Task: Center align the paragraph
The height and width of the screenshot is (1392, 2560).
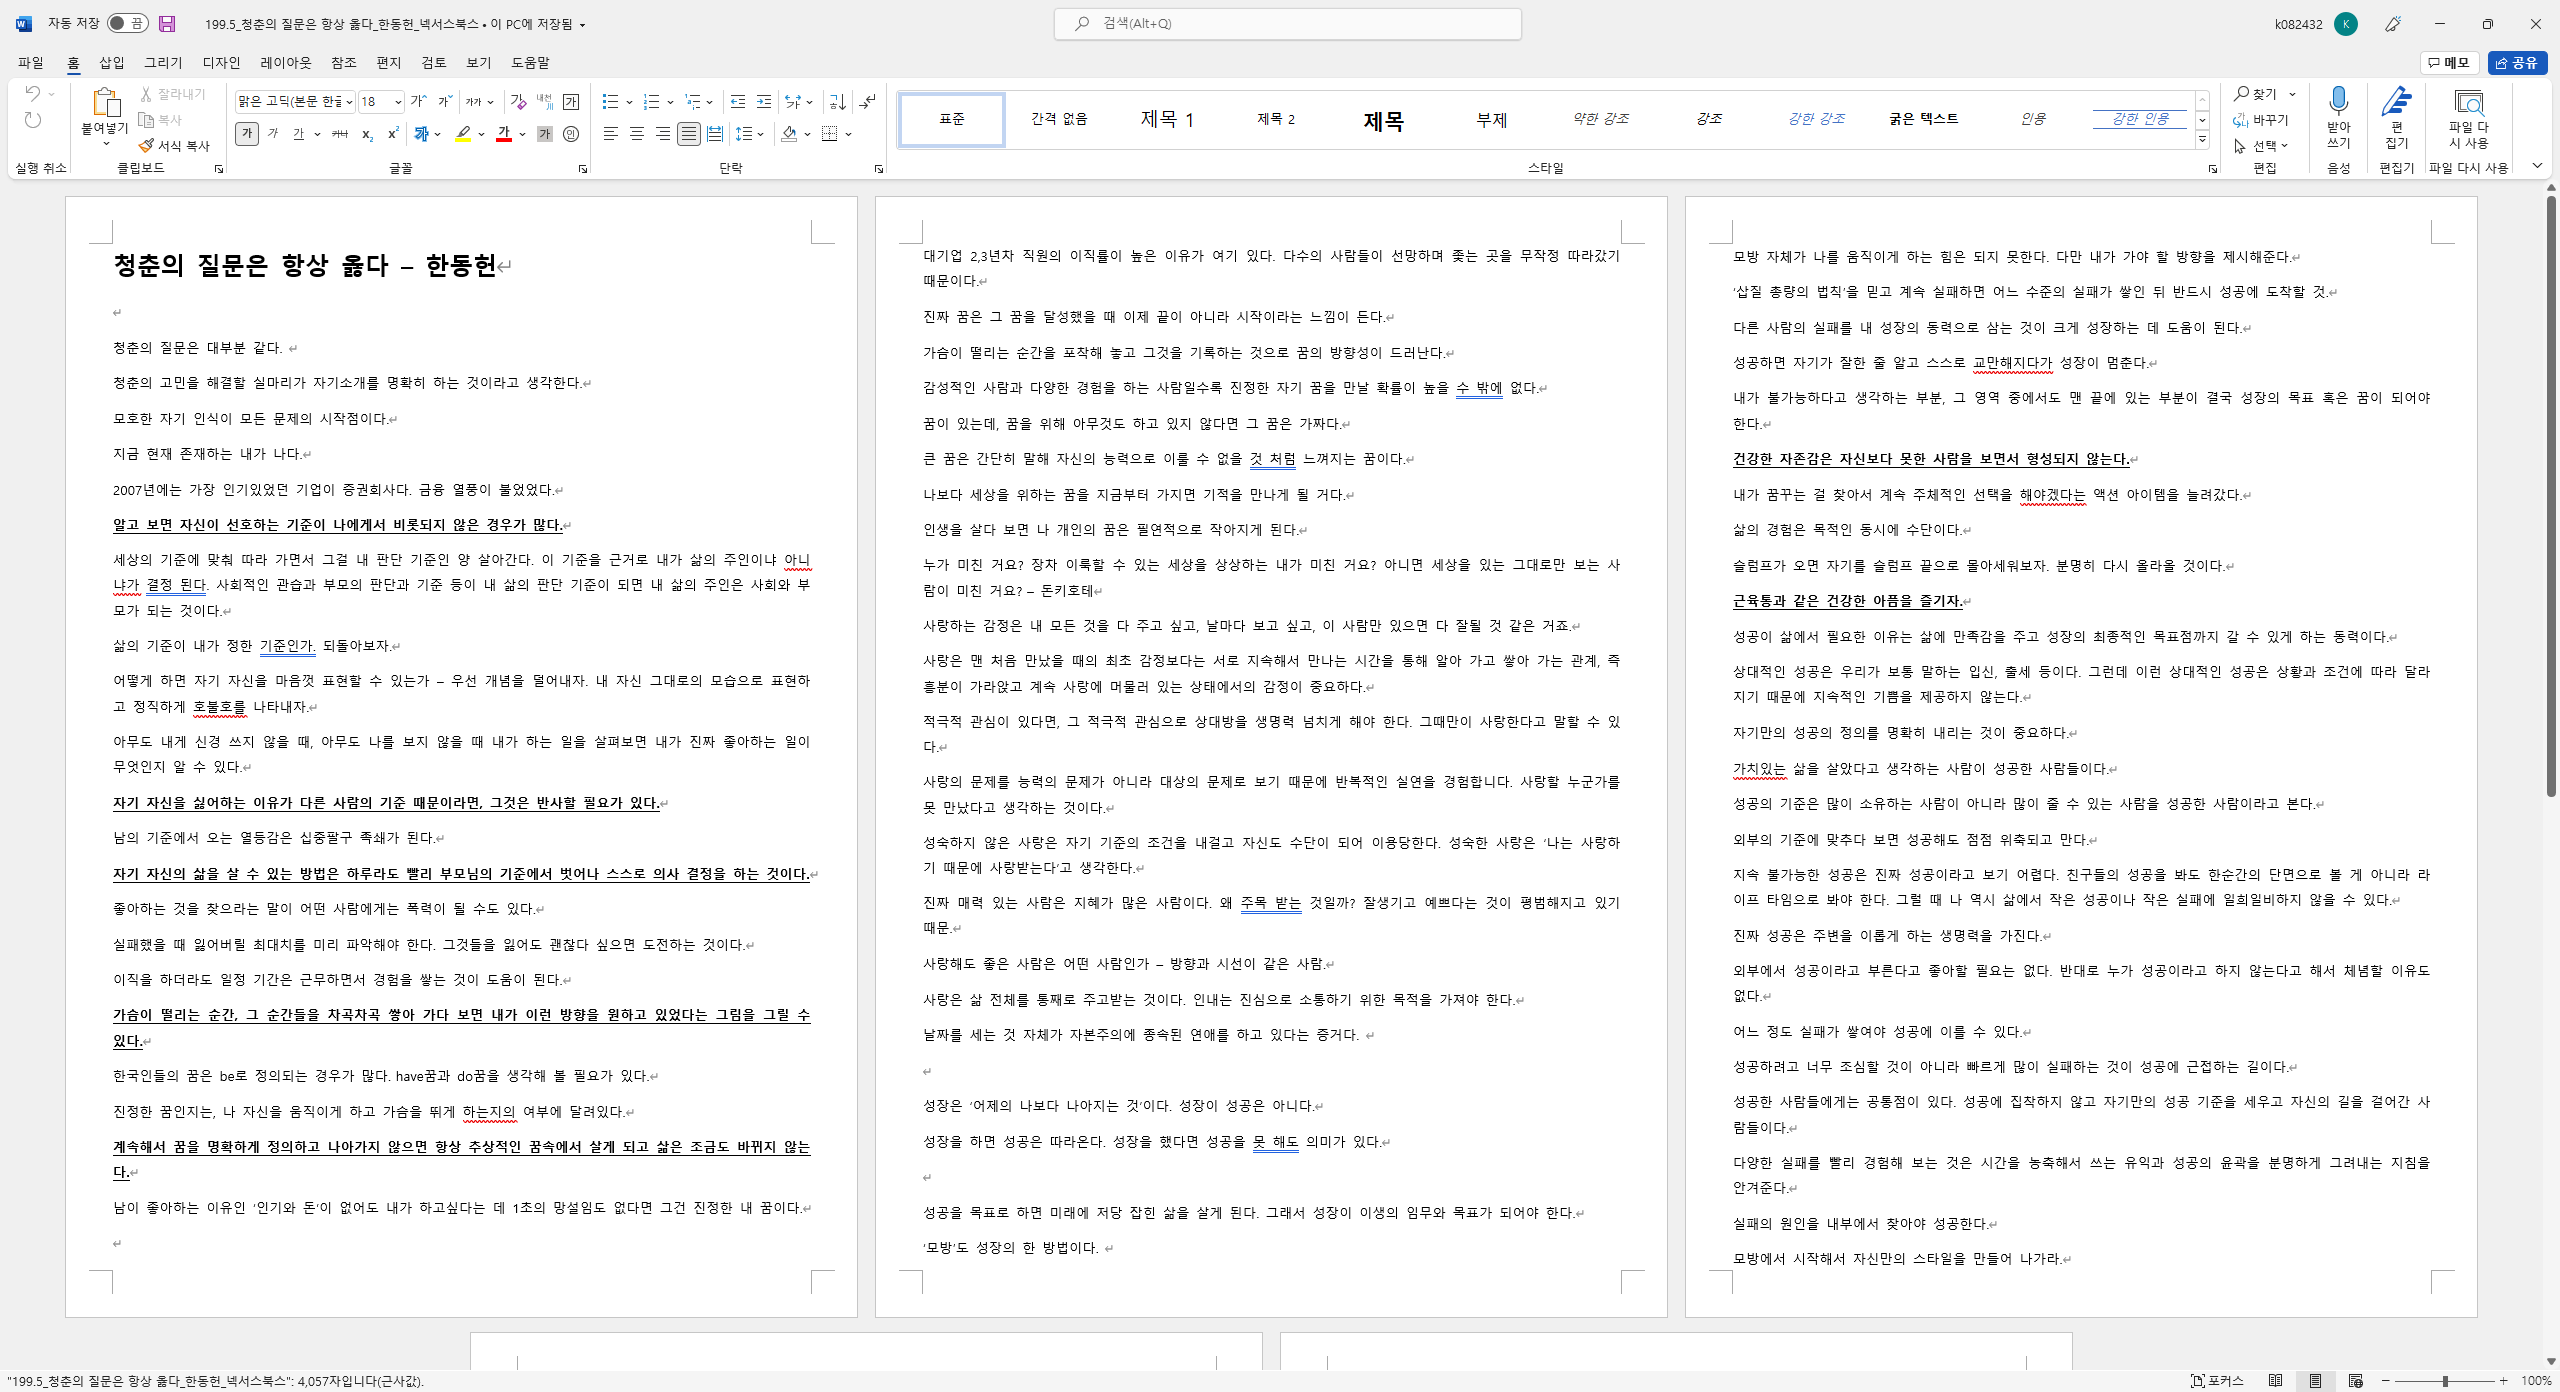Action: pos(636,134)
